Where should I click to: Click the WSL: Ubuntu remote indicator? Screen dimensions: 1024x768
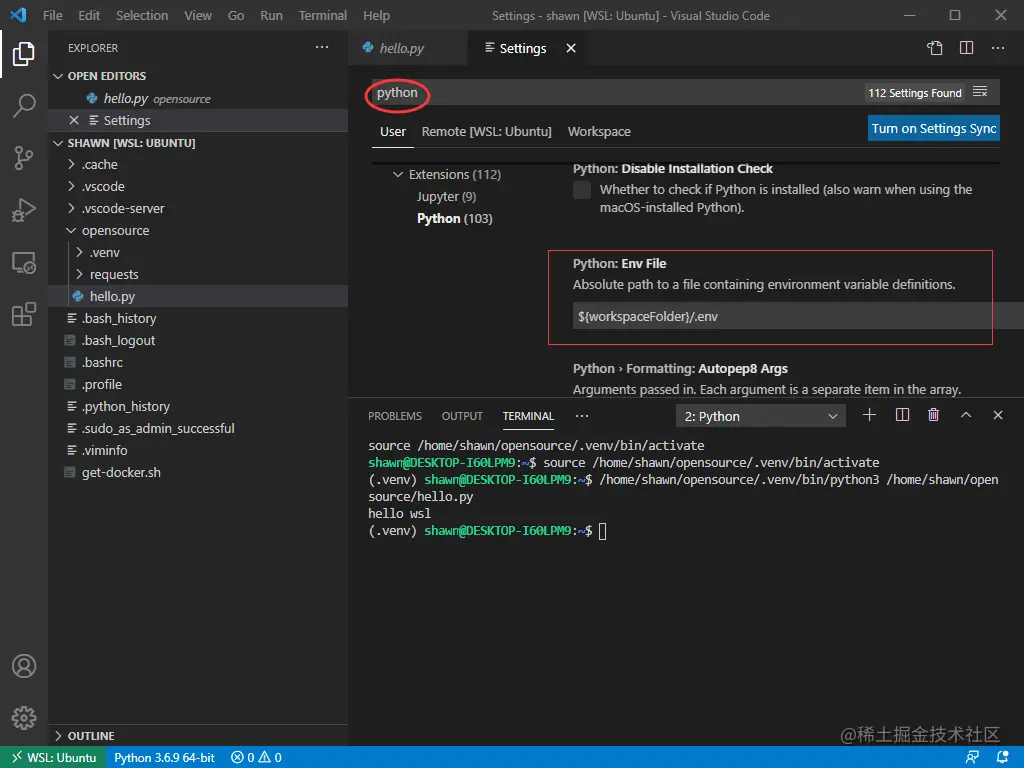pyautogui.click(x=54, y=758)
